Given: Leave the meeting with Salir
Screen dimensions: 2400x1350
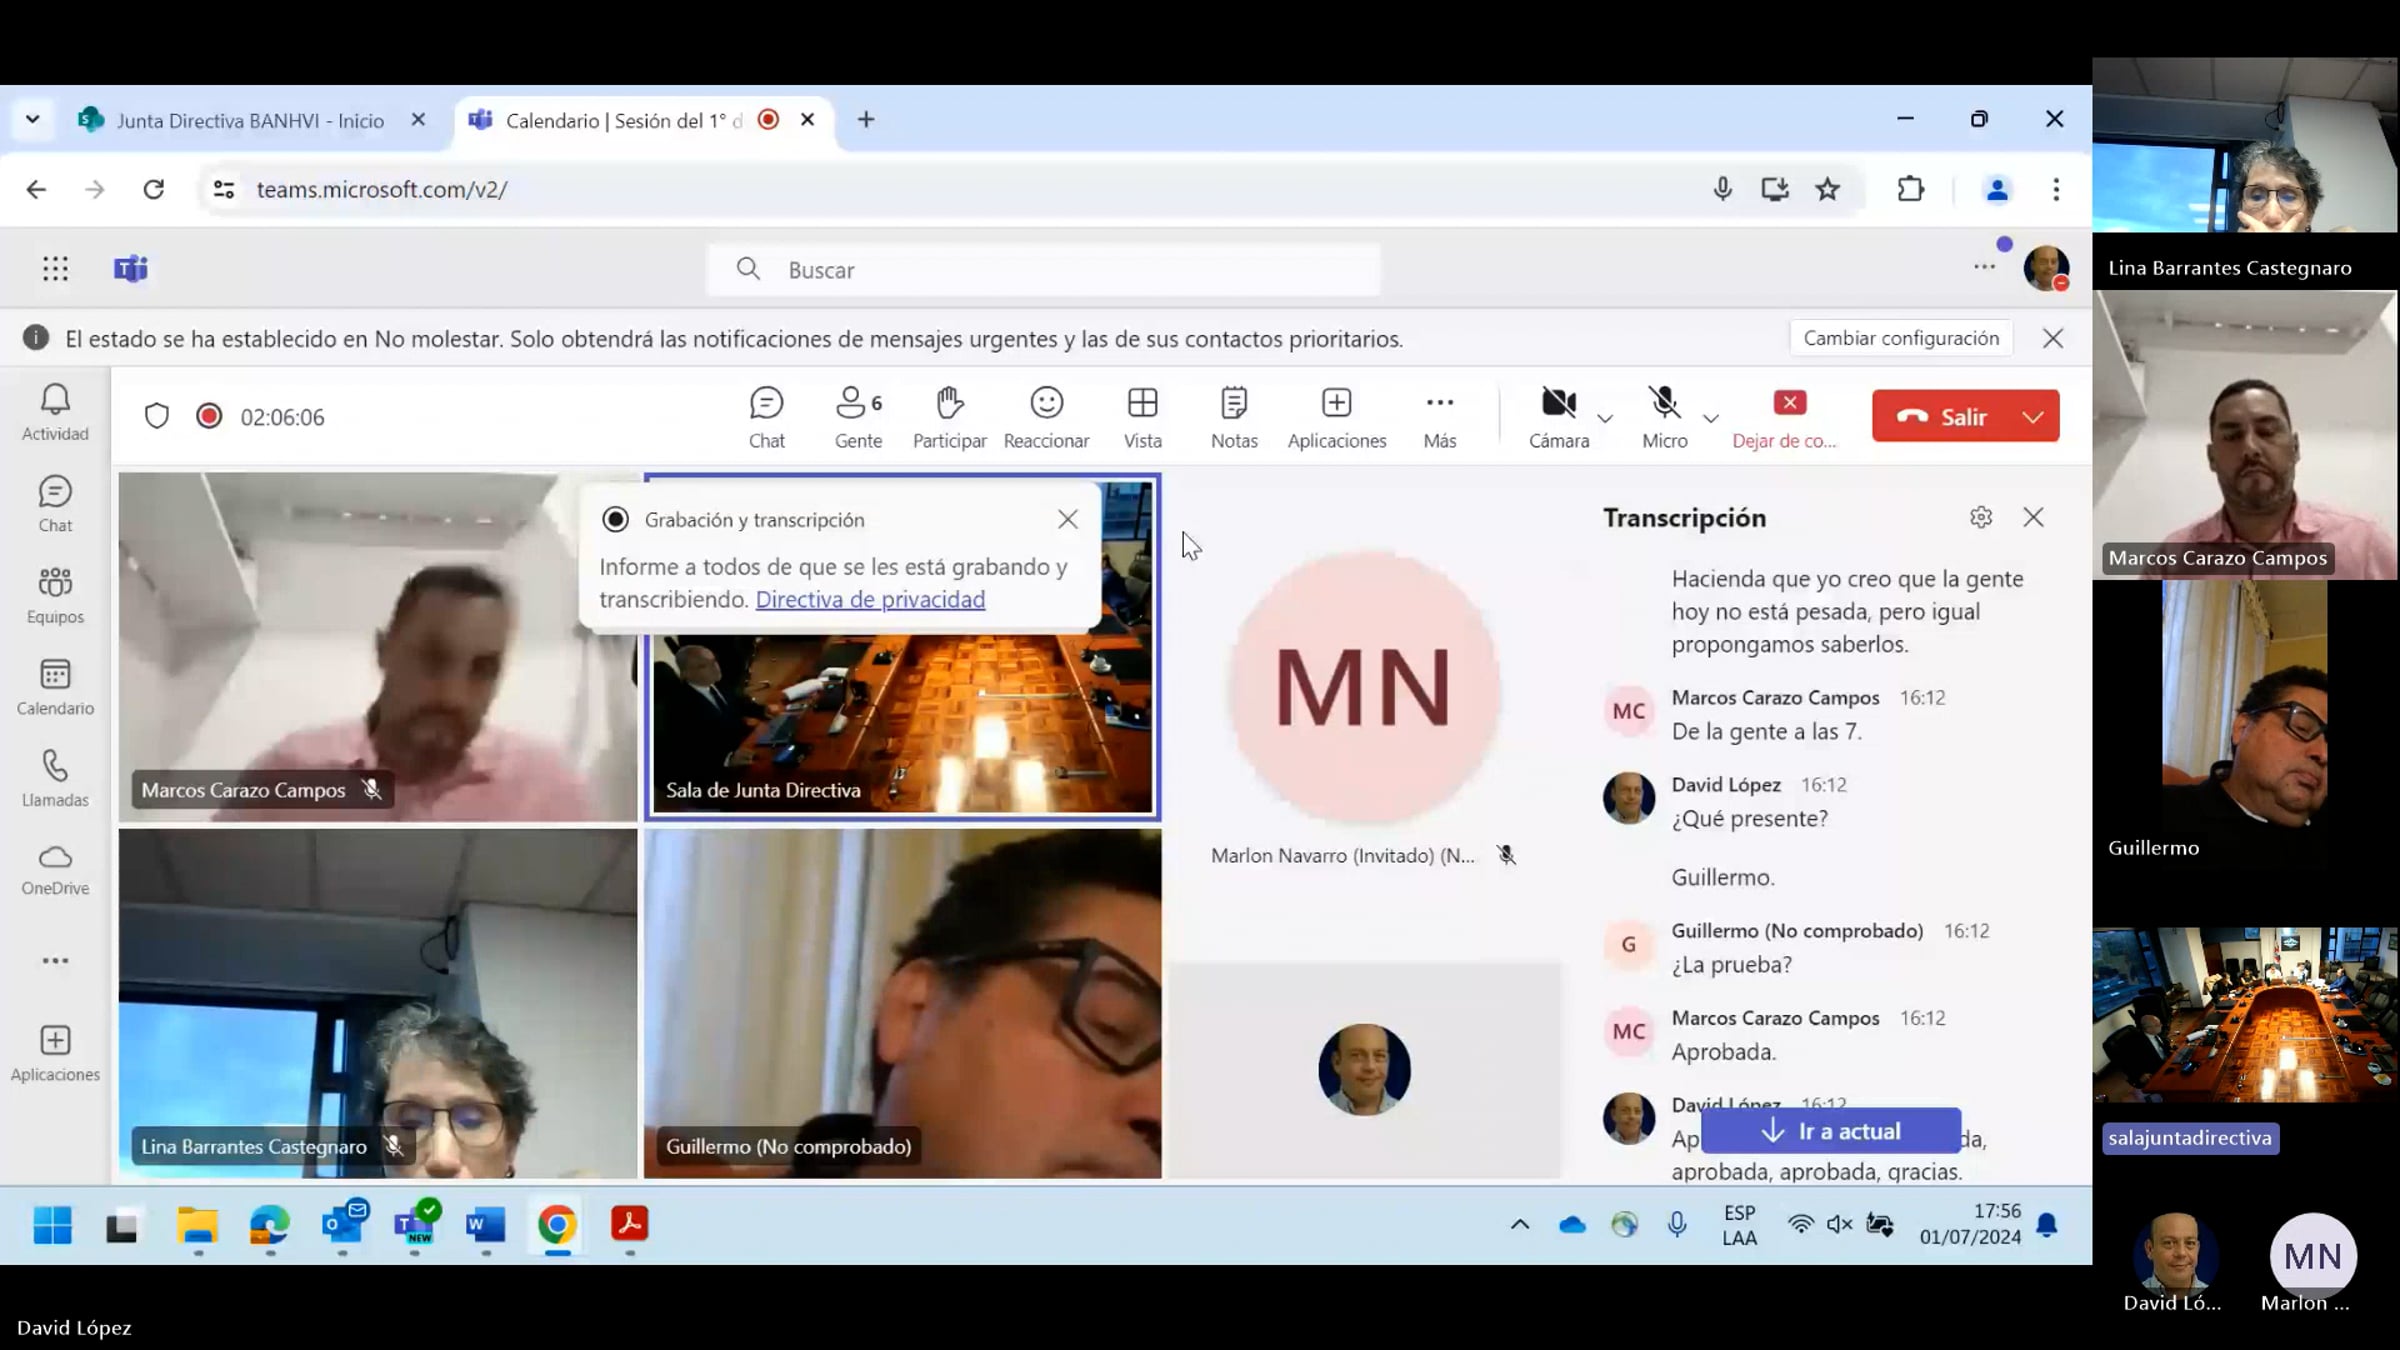Looking at the screenshot, I should tap(1941, 416).
